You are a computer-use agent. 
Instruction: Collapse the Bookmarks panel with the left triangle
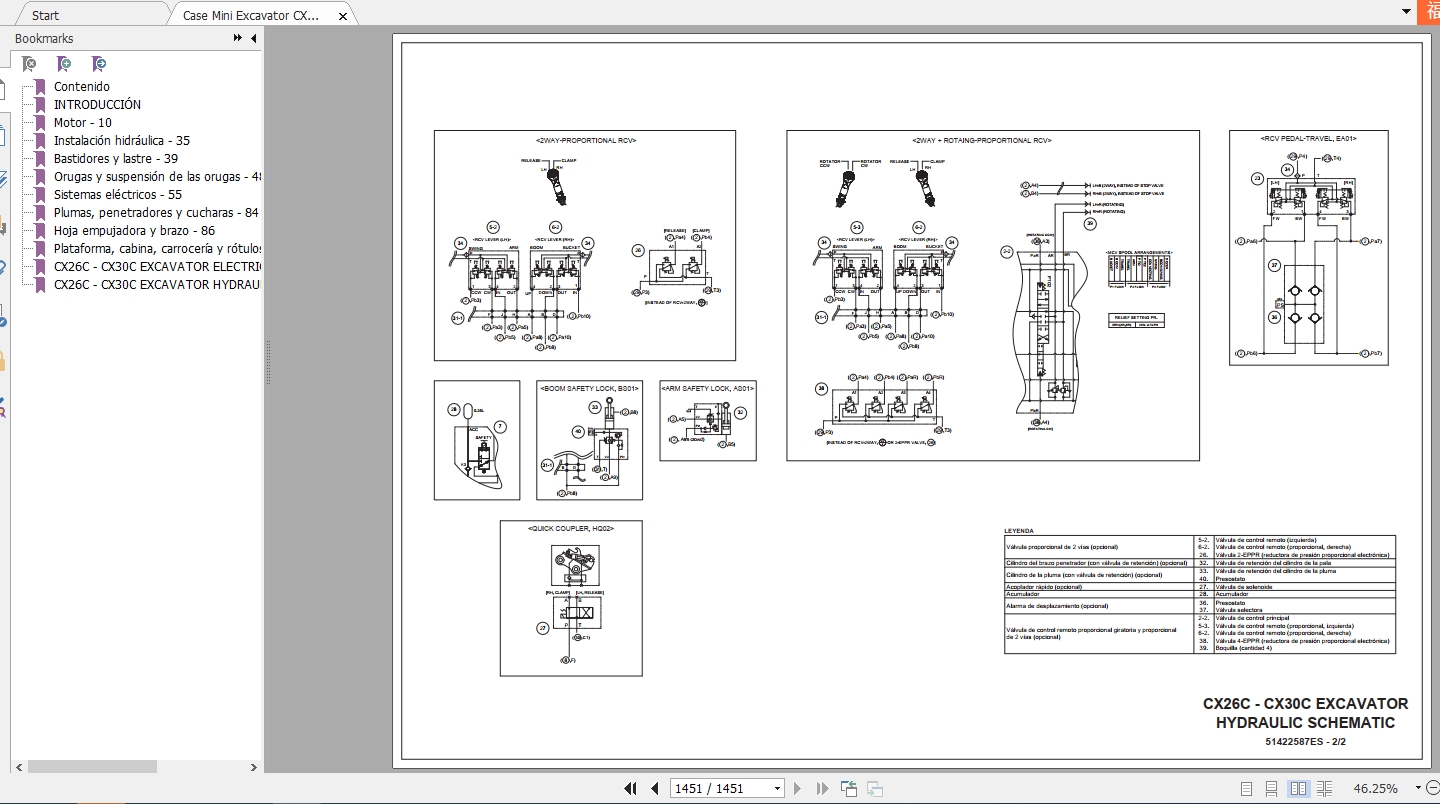[x=253, y=38]
